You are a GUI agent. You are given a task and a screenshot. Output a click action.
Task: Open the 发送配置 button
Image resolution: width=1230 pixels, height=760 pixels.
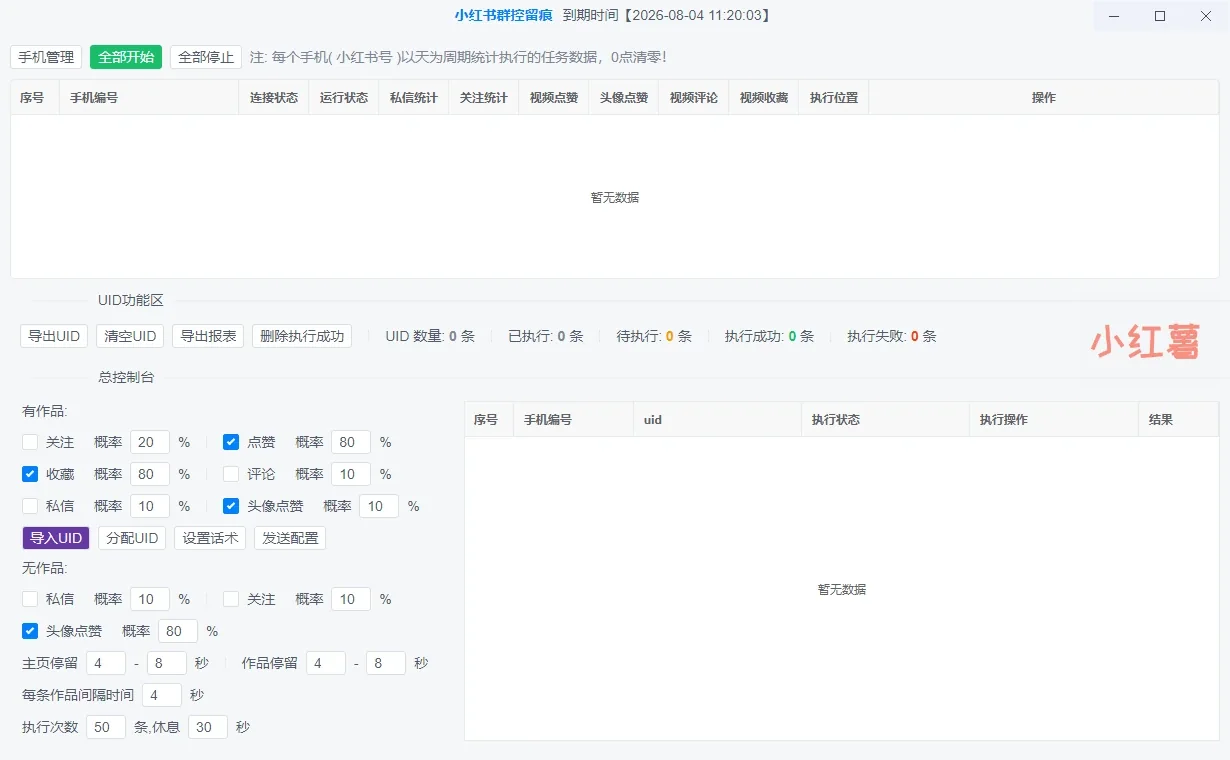[290, 538]
